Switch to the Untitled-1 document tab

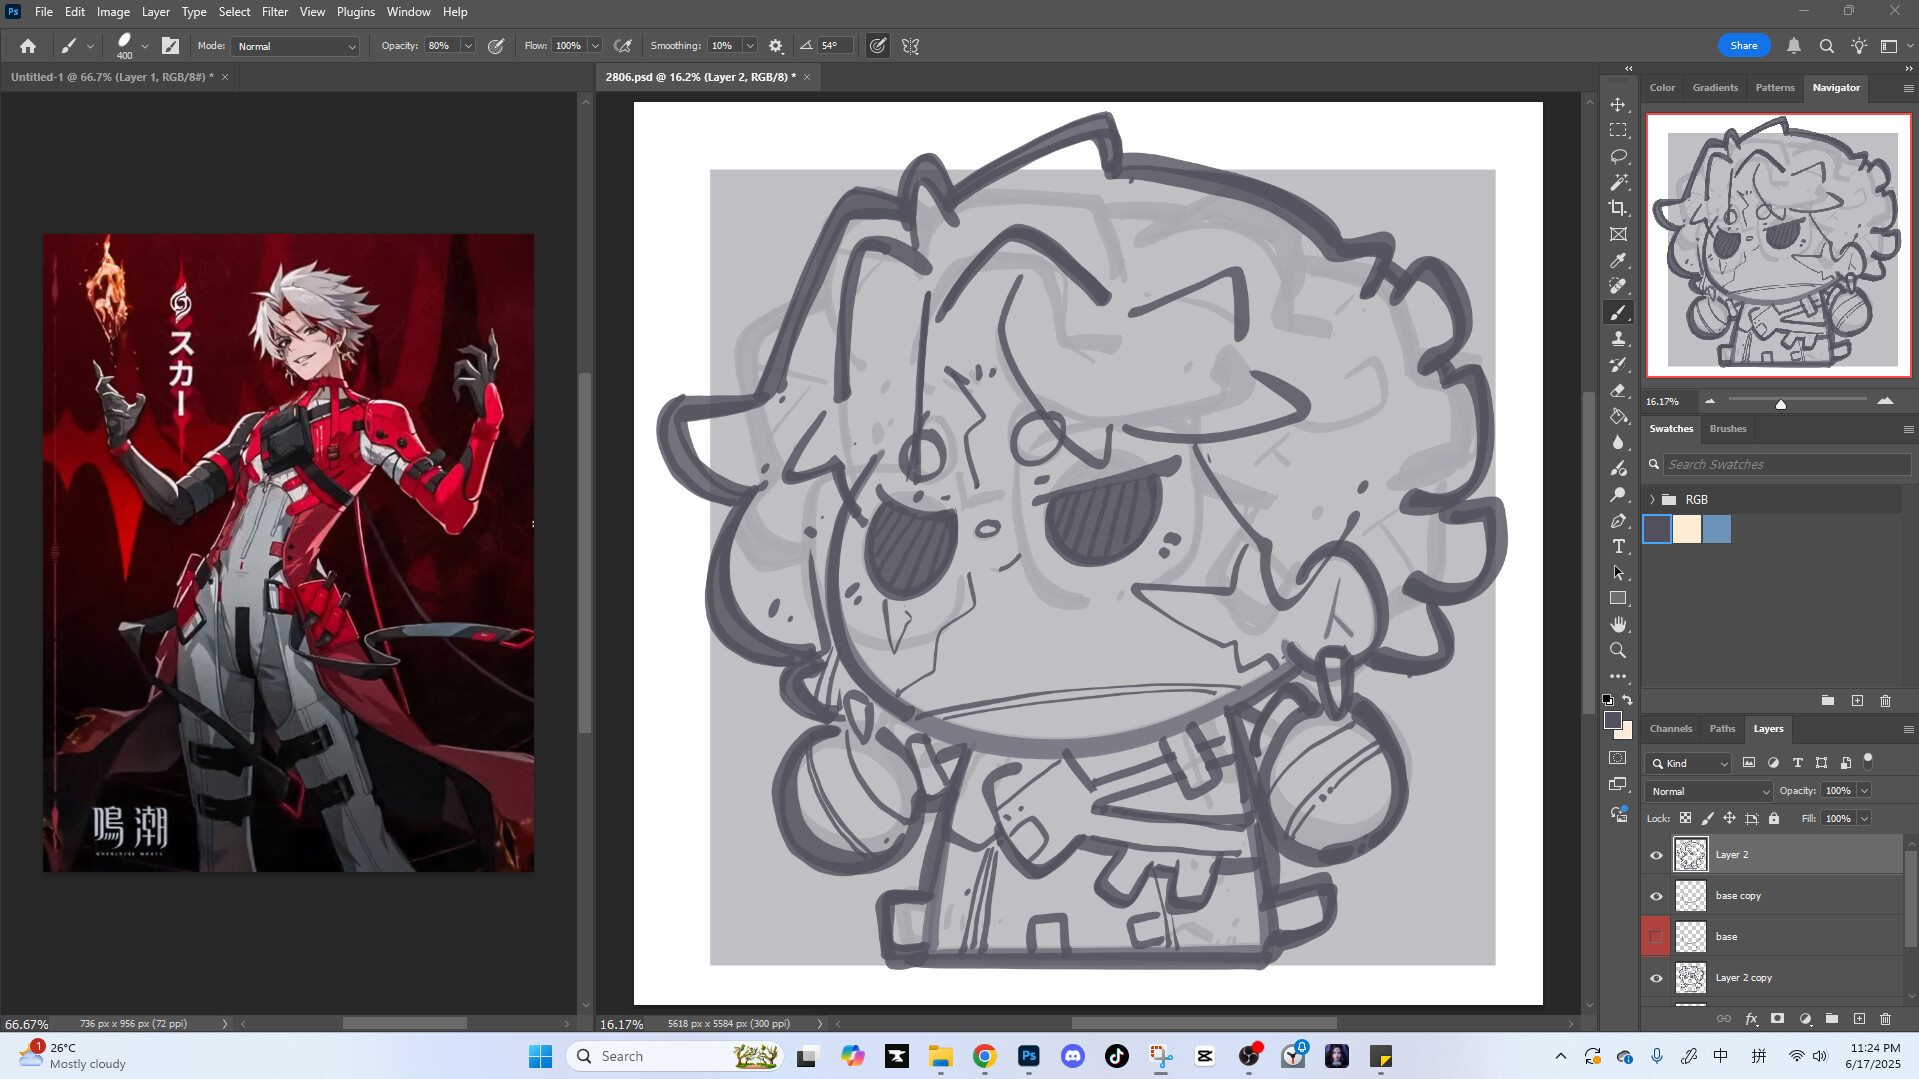coord(110,77)
